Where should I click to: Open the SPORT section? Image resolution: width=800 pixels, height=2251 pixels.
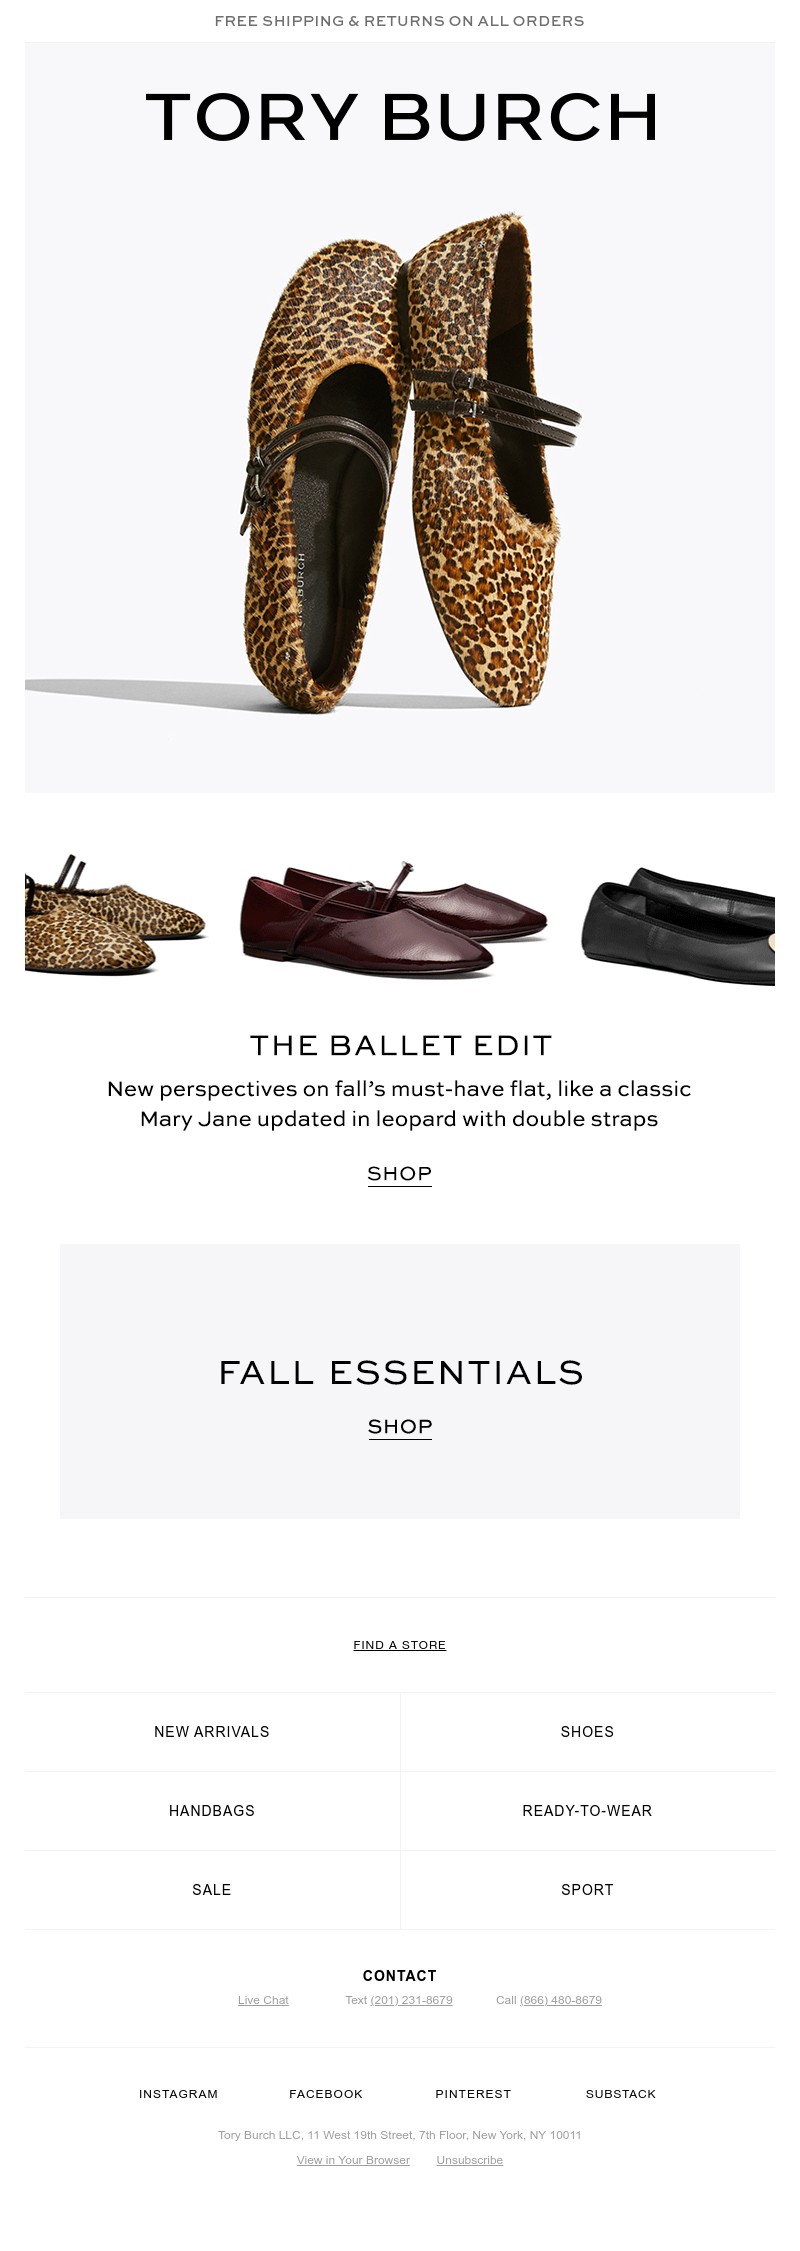click(x=587, y=1890)
